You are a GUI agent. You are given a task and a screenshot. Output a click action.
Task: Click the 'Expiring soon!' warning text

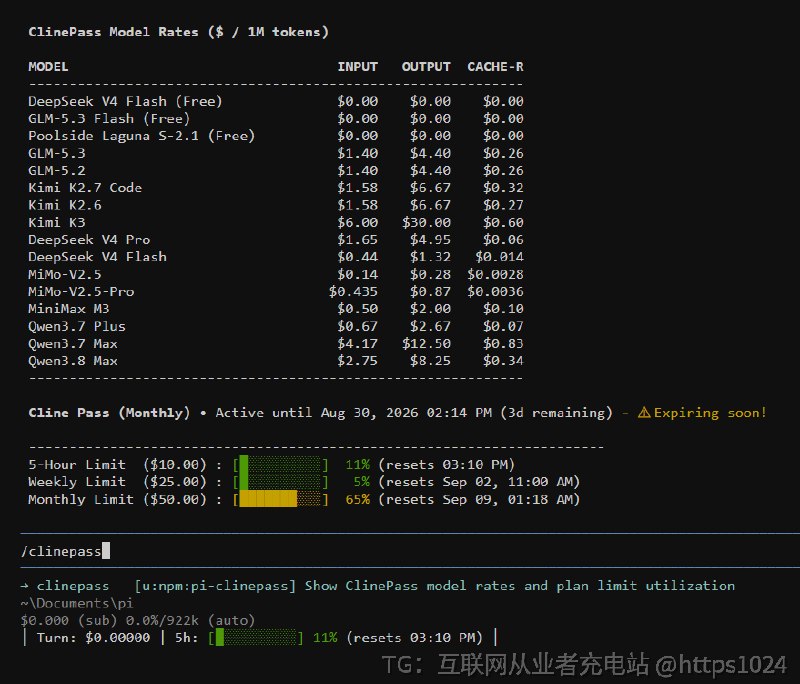(710, 413)
